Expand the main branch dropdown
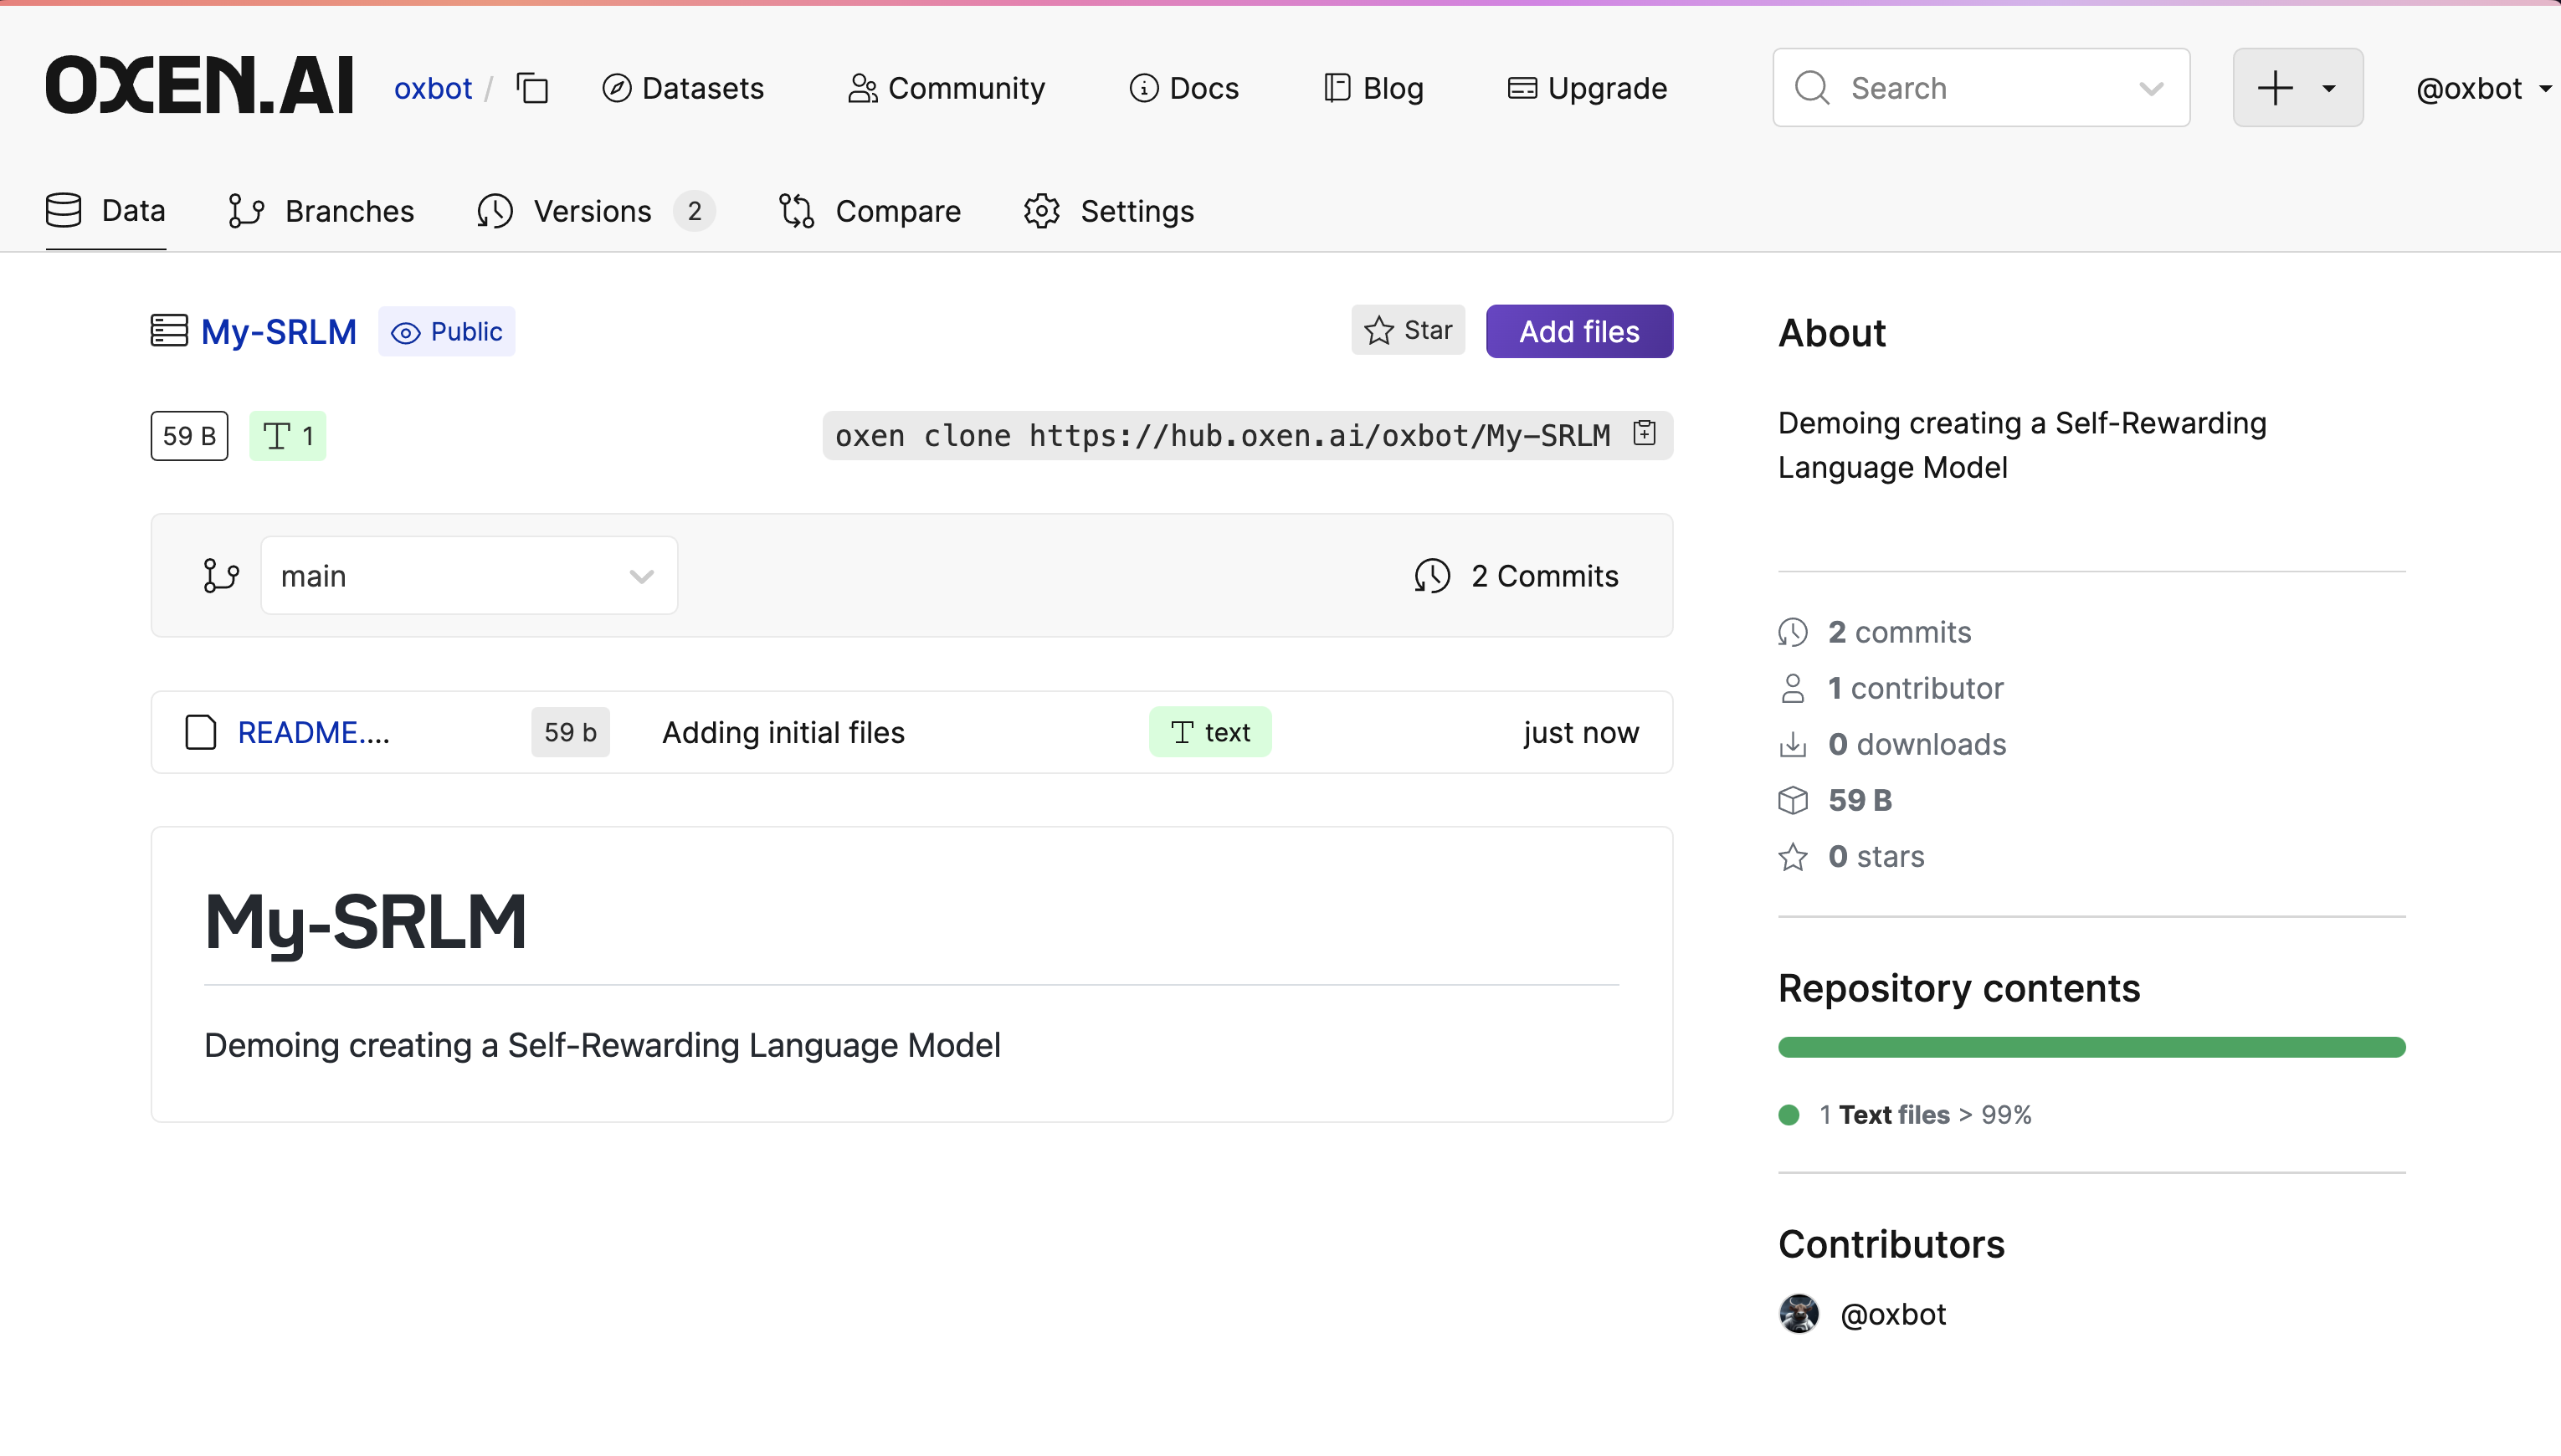2561x1456 pixels. pos(468,576)
